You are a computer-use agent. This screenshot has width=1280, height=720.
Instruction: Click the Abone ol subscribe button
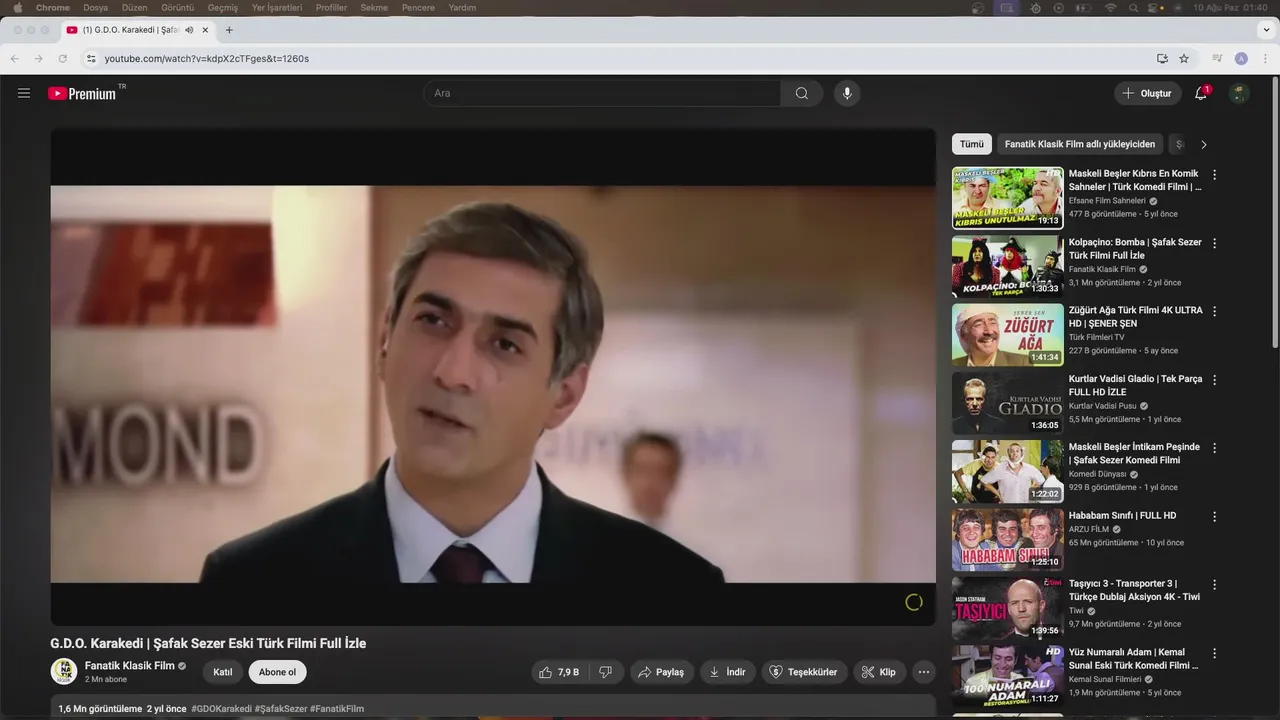(277, 672)
